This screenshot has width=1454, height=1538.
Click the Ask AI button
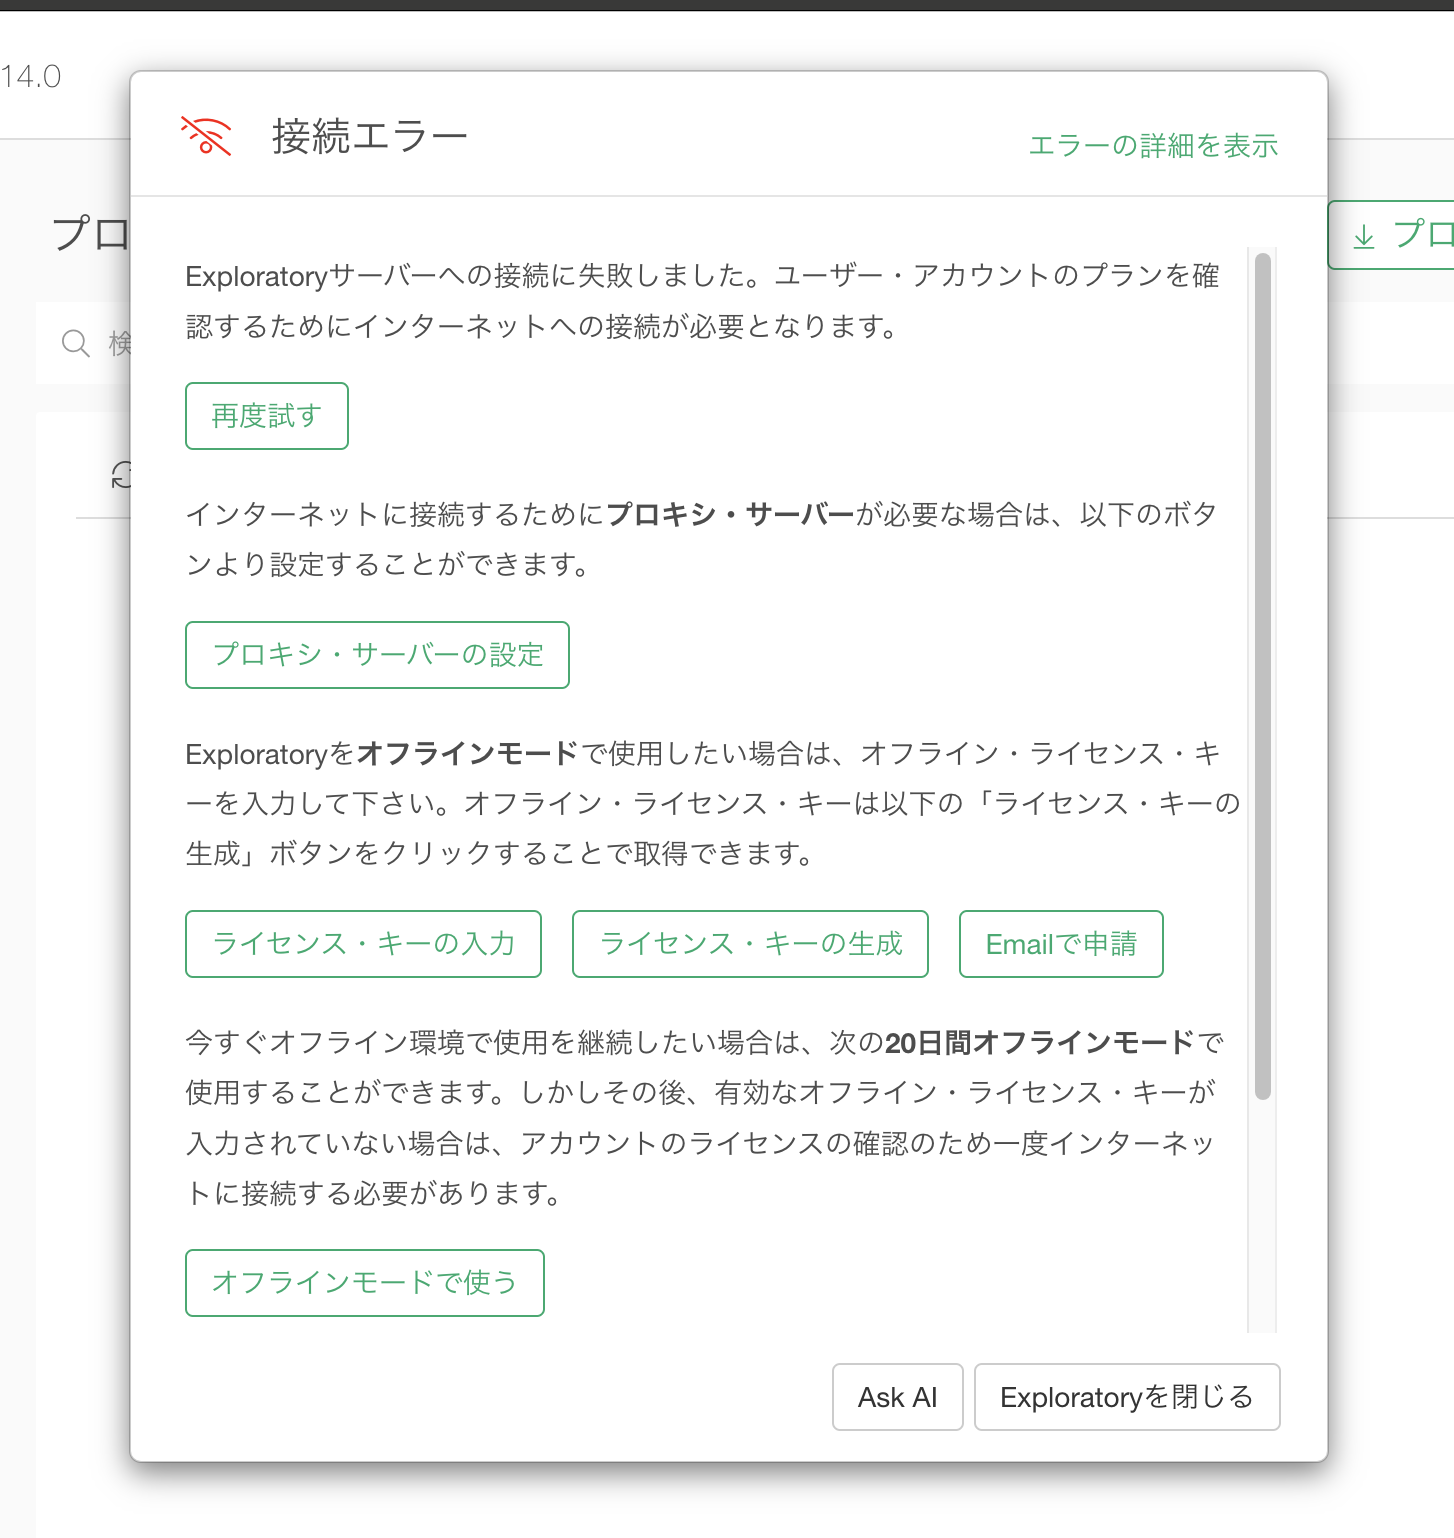(x=897, y=1397)
